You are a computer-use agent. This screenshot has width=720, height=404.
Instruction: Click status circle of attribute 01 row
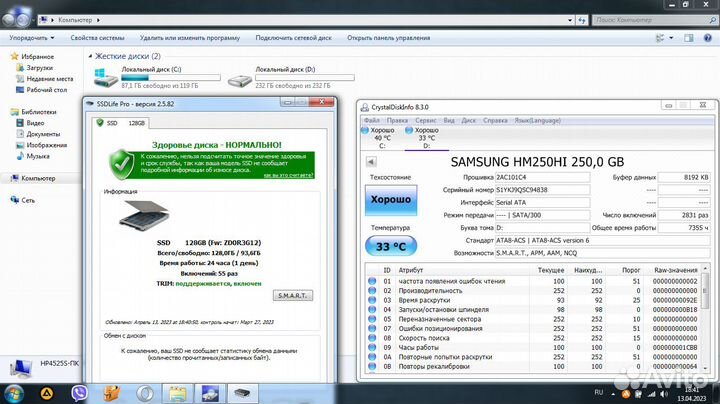tap(372, 281)
